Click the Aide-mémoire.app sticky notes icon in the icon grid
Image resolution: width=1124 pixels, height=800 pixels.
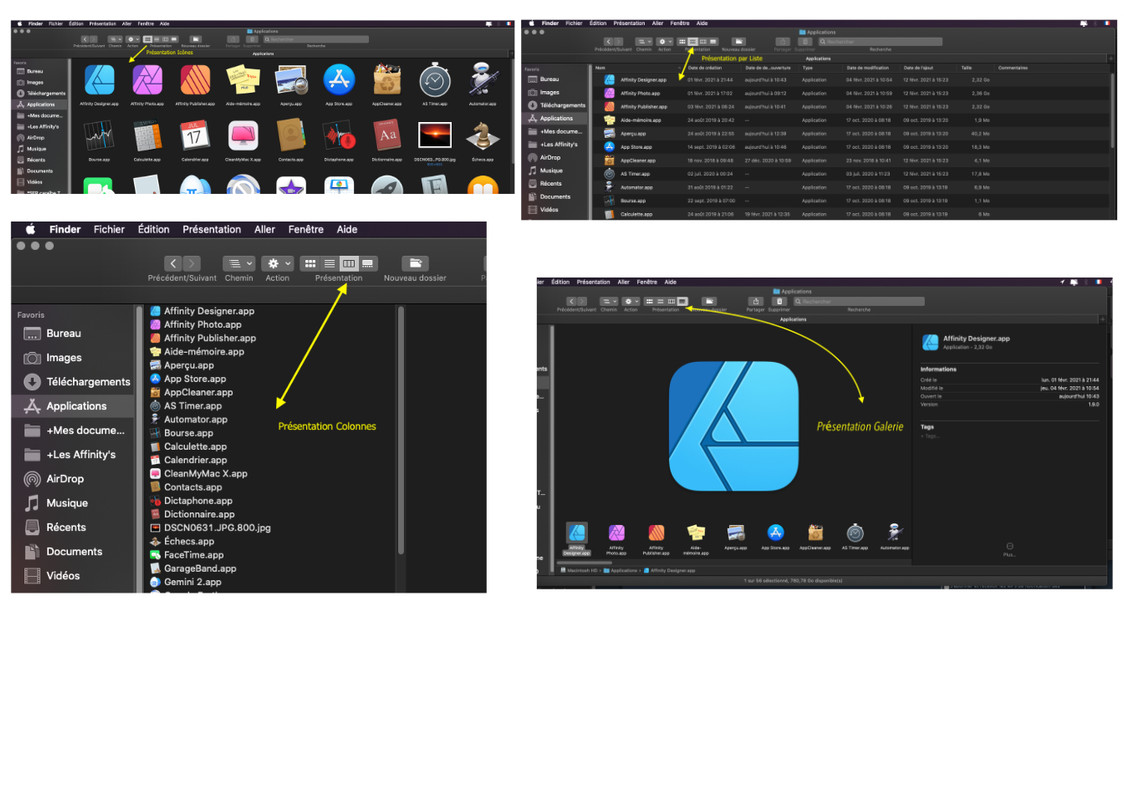point(243,79)
